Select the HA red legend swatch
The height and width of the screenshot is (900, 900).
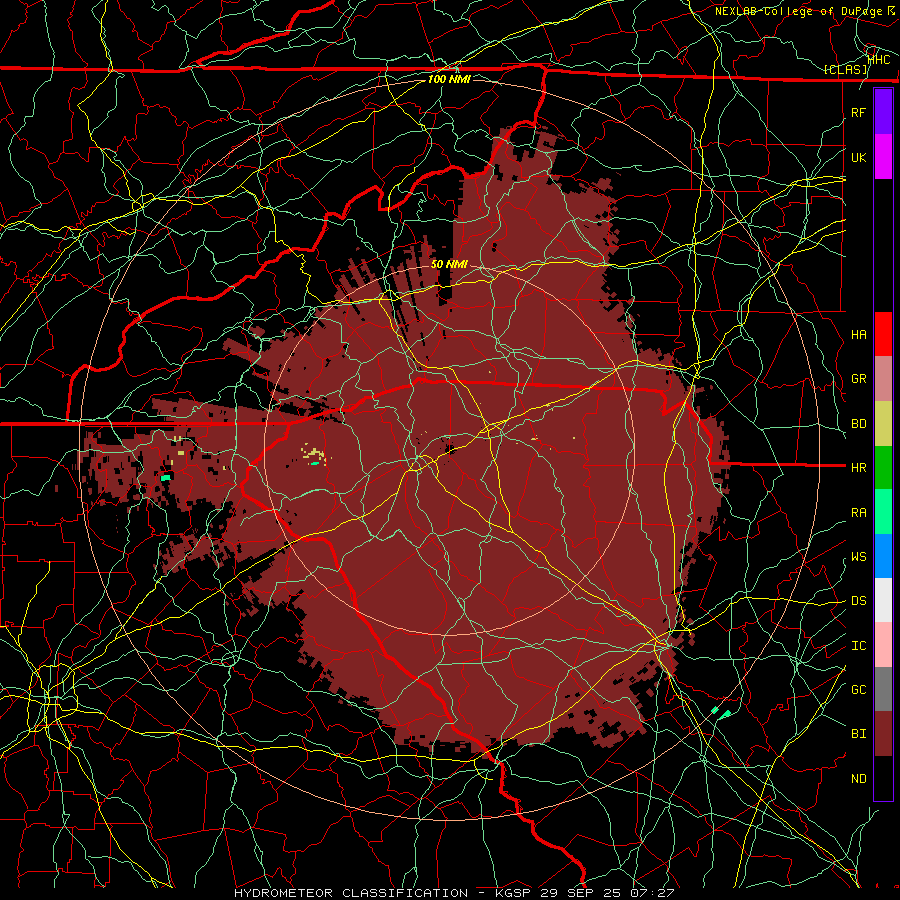click(x=883, y=334)
